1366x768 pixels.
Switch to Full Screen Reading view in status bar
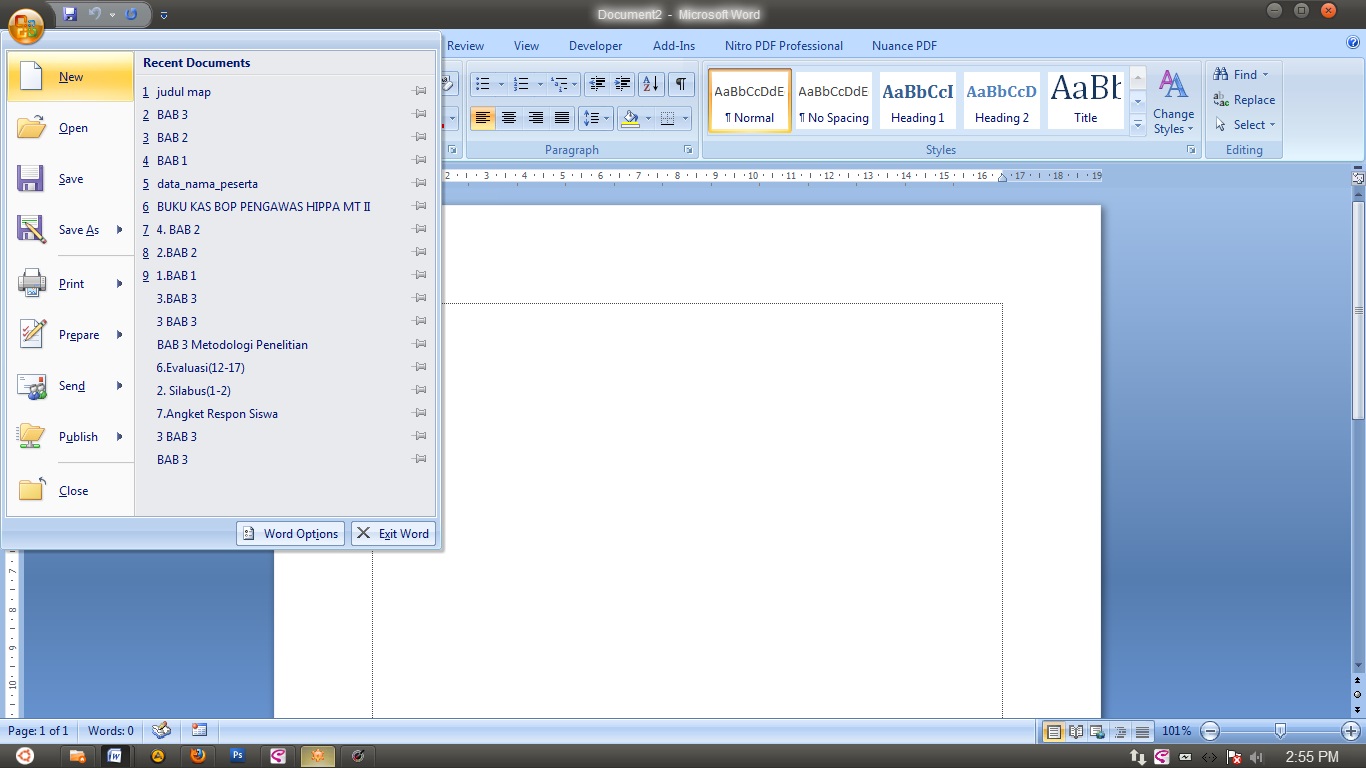click(1076, 731)
